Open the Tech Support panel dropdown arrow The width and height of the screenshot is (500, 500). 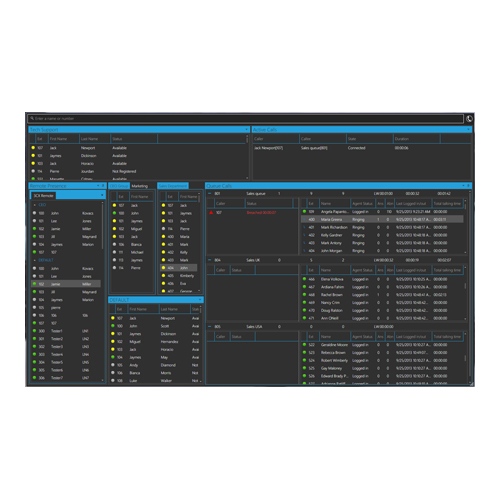(x=247, y=129)
